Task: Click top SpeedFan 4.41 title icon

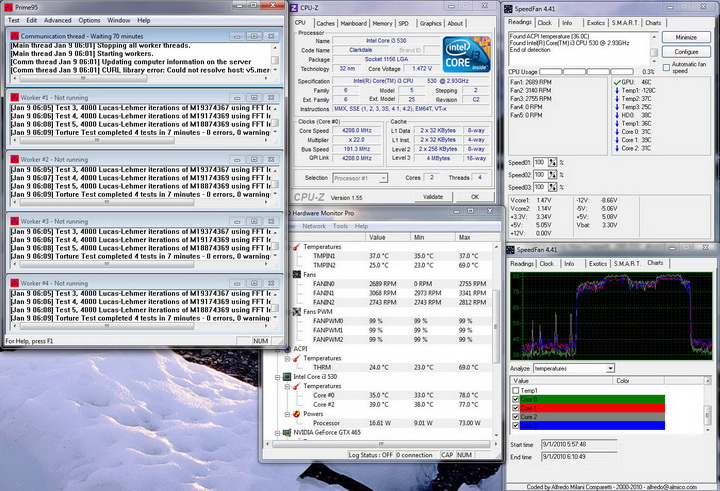Action: 508,8
